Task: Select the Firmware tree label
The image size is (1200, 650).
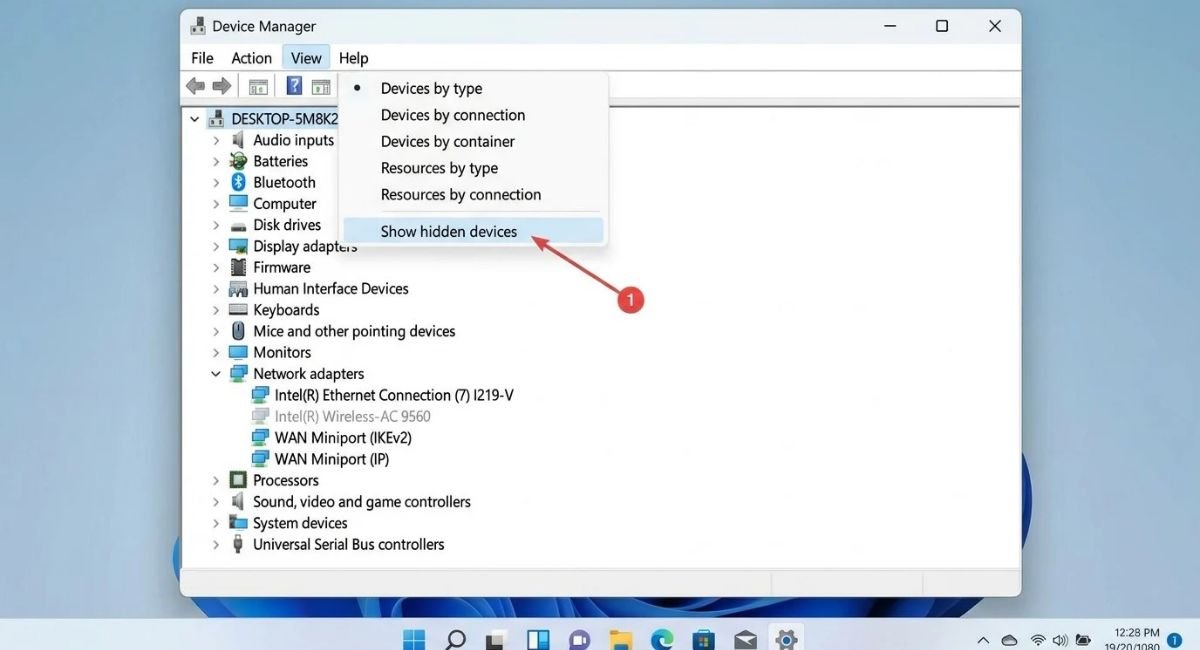Action: pyautogui.click(x=282, y=267)
